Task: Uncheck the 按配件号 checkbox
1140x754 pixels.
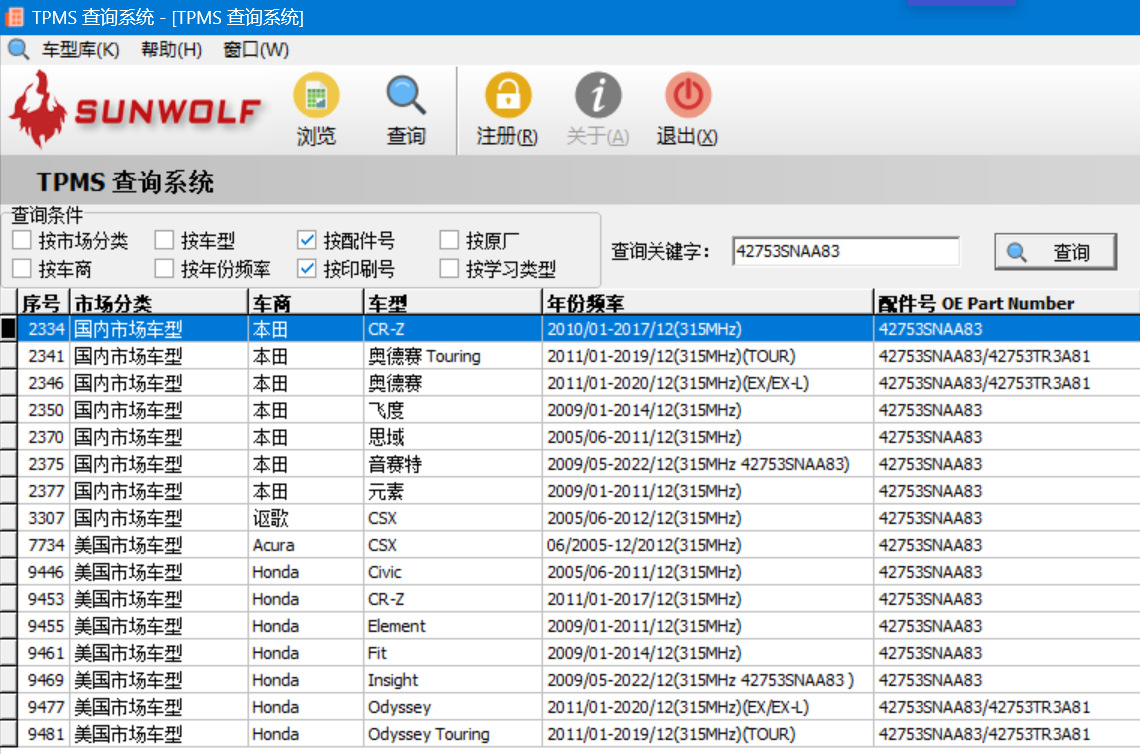Action: click(x=307, y=240)
